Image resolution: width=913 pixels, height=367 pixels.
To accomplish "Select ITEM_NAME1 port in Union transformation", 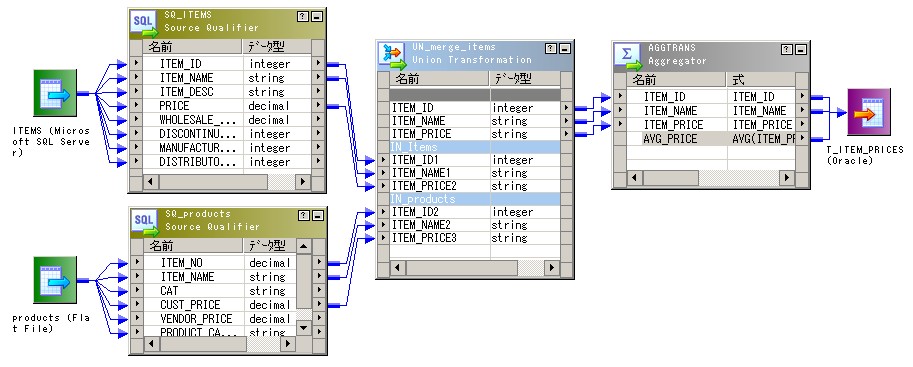I will pyautogui.click(x=475, y=173).
